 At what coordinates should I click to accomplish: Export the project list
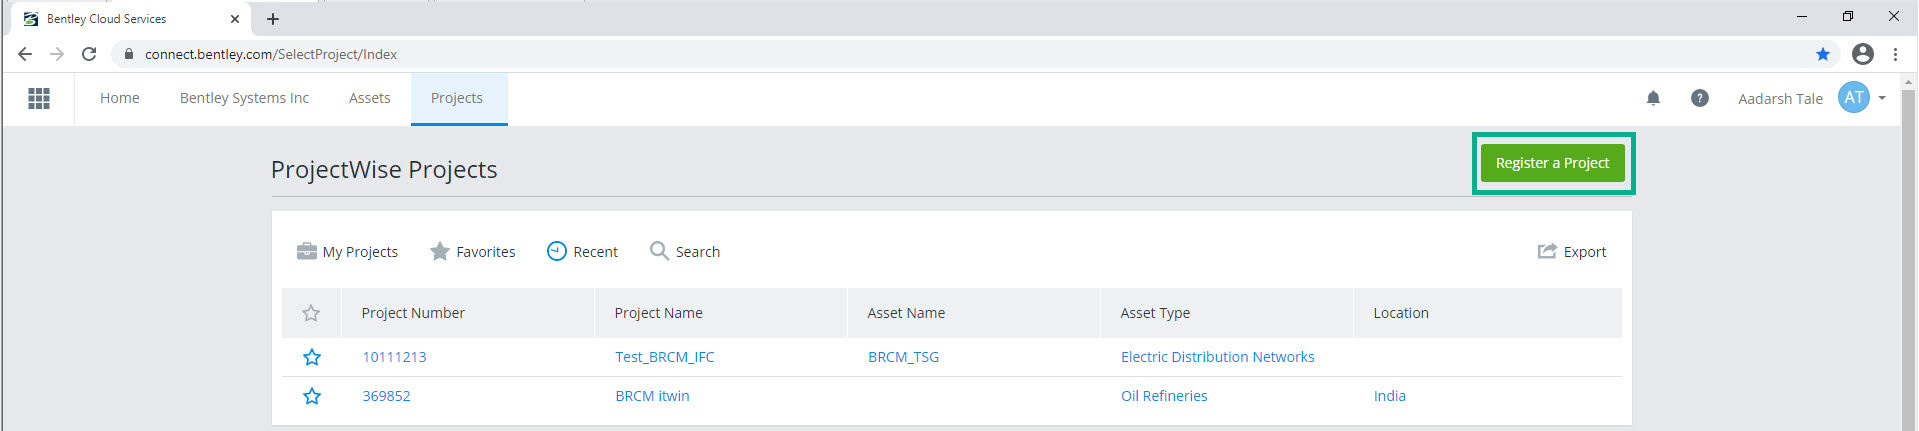pos(1572,251)
